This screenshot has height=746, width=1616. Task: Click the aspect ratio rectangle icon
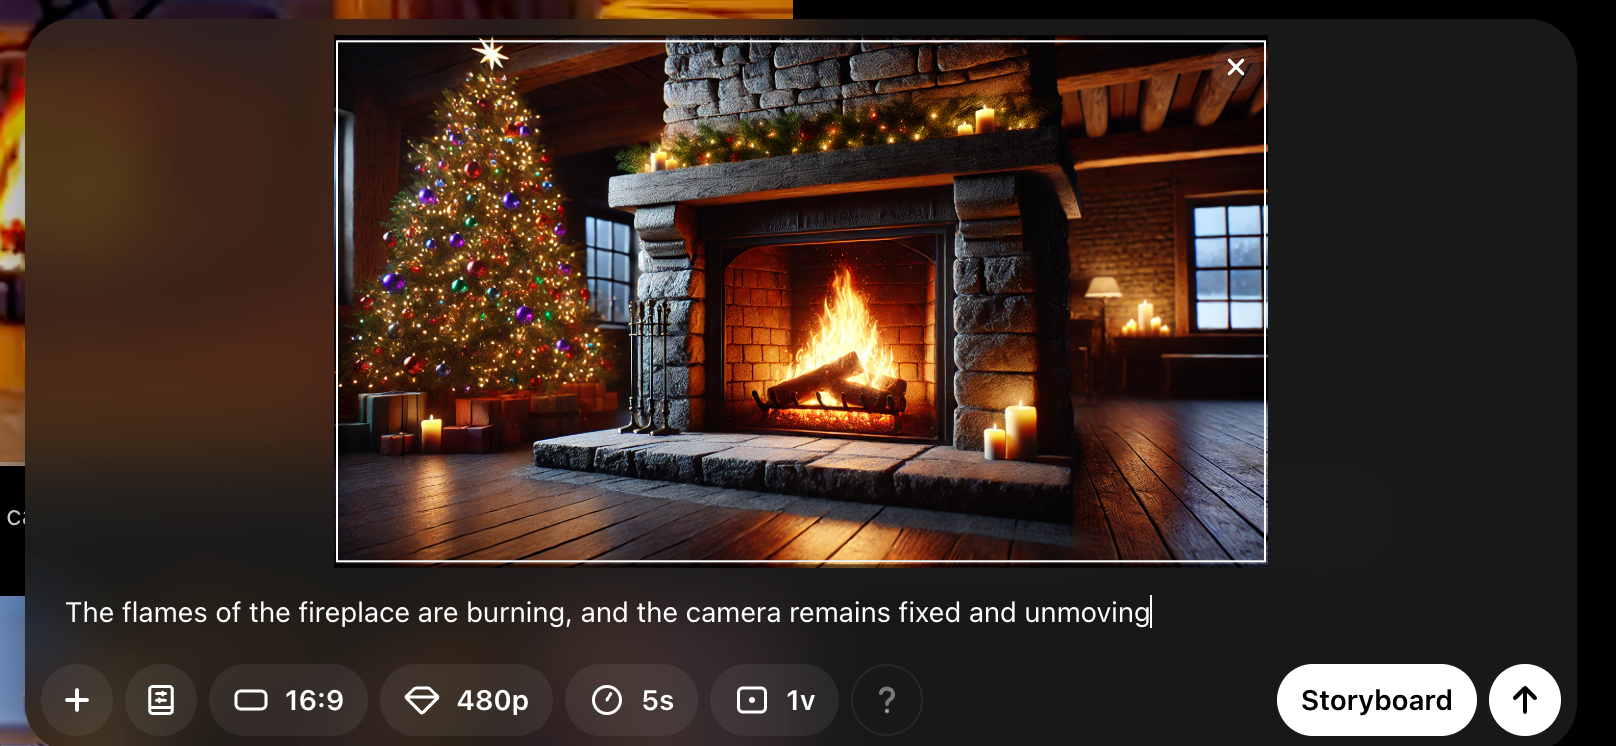point(251,700)
